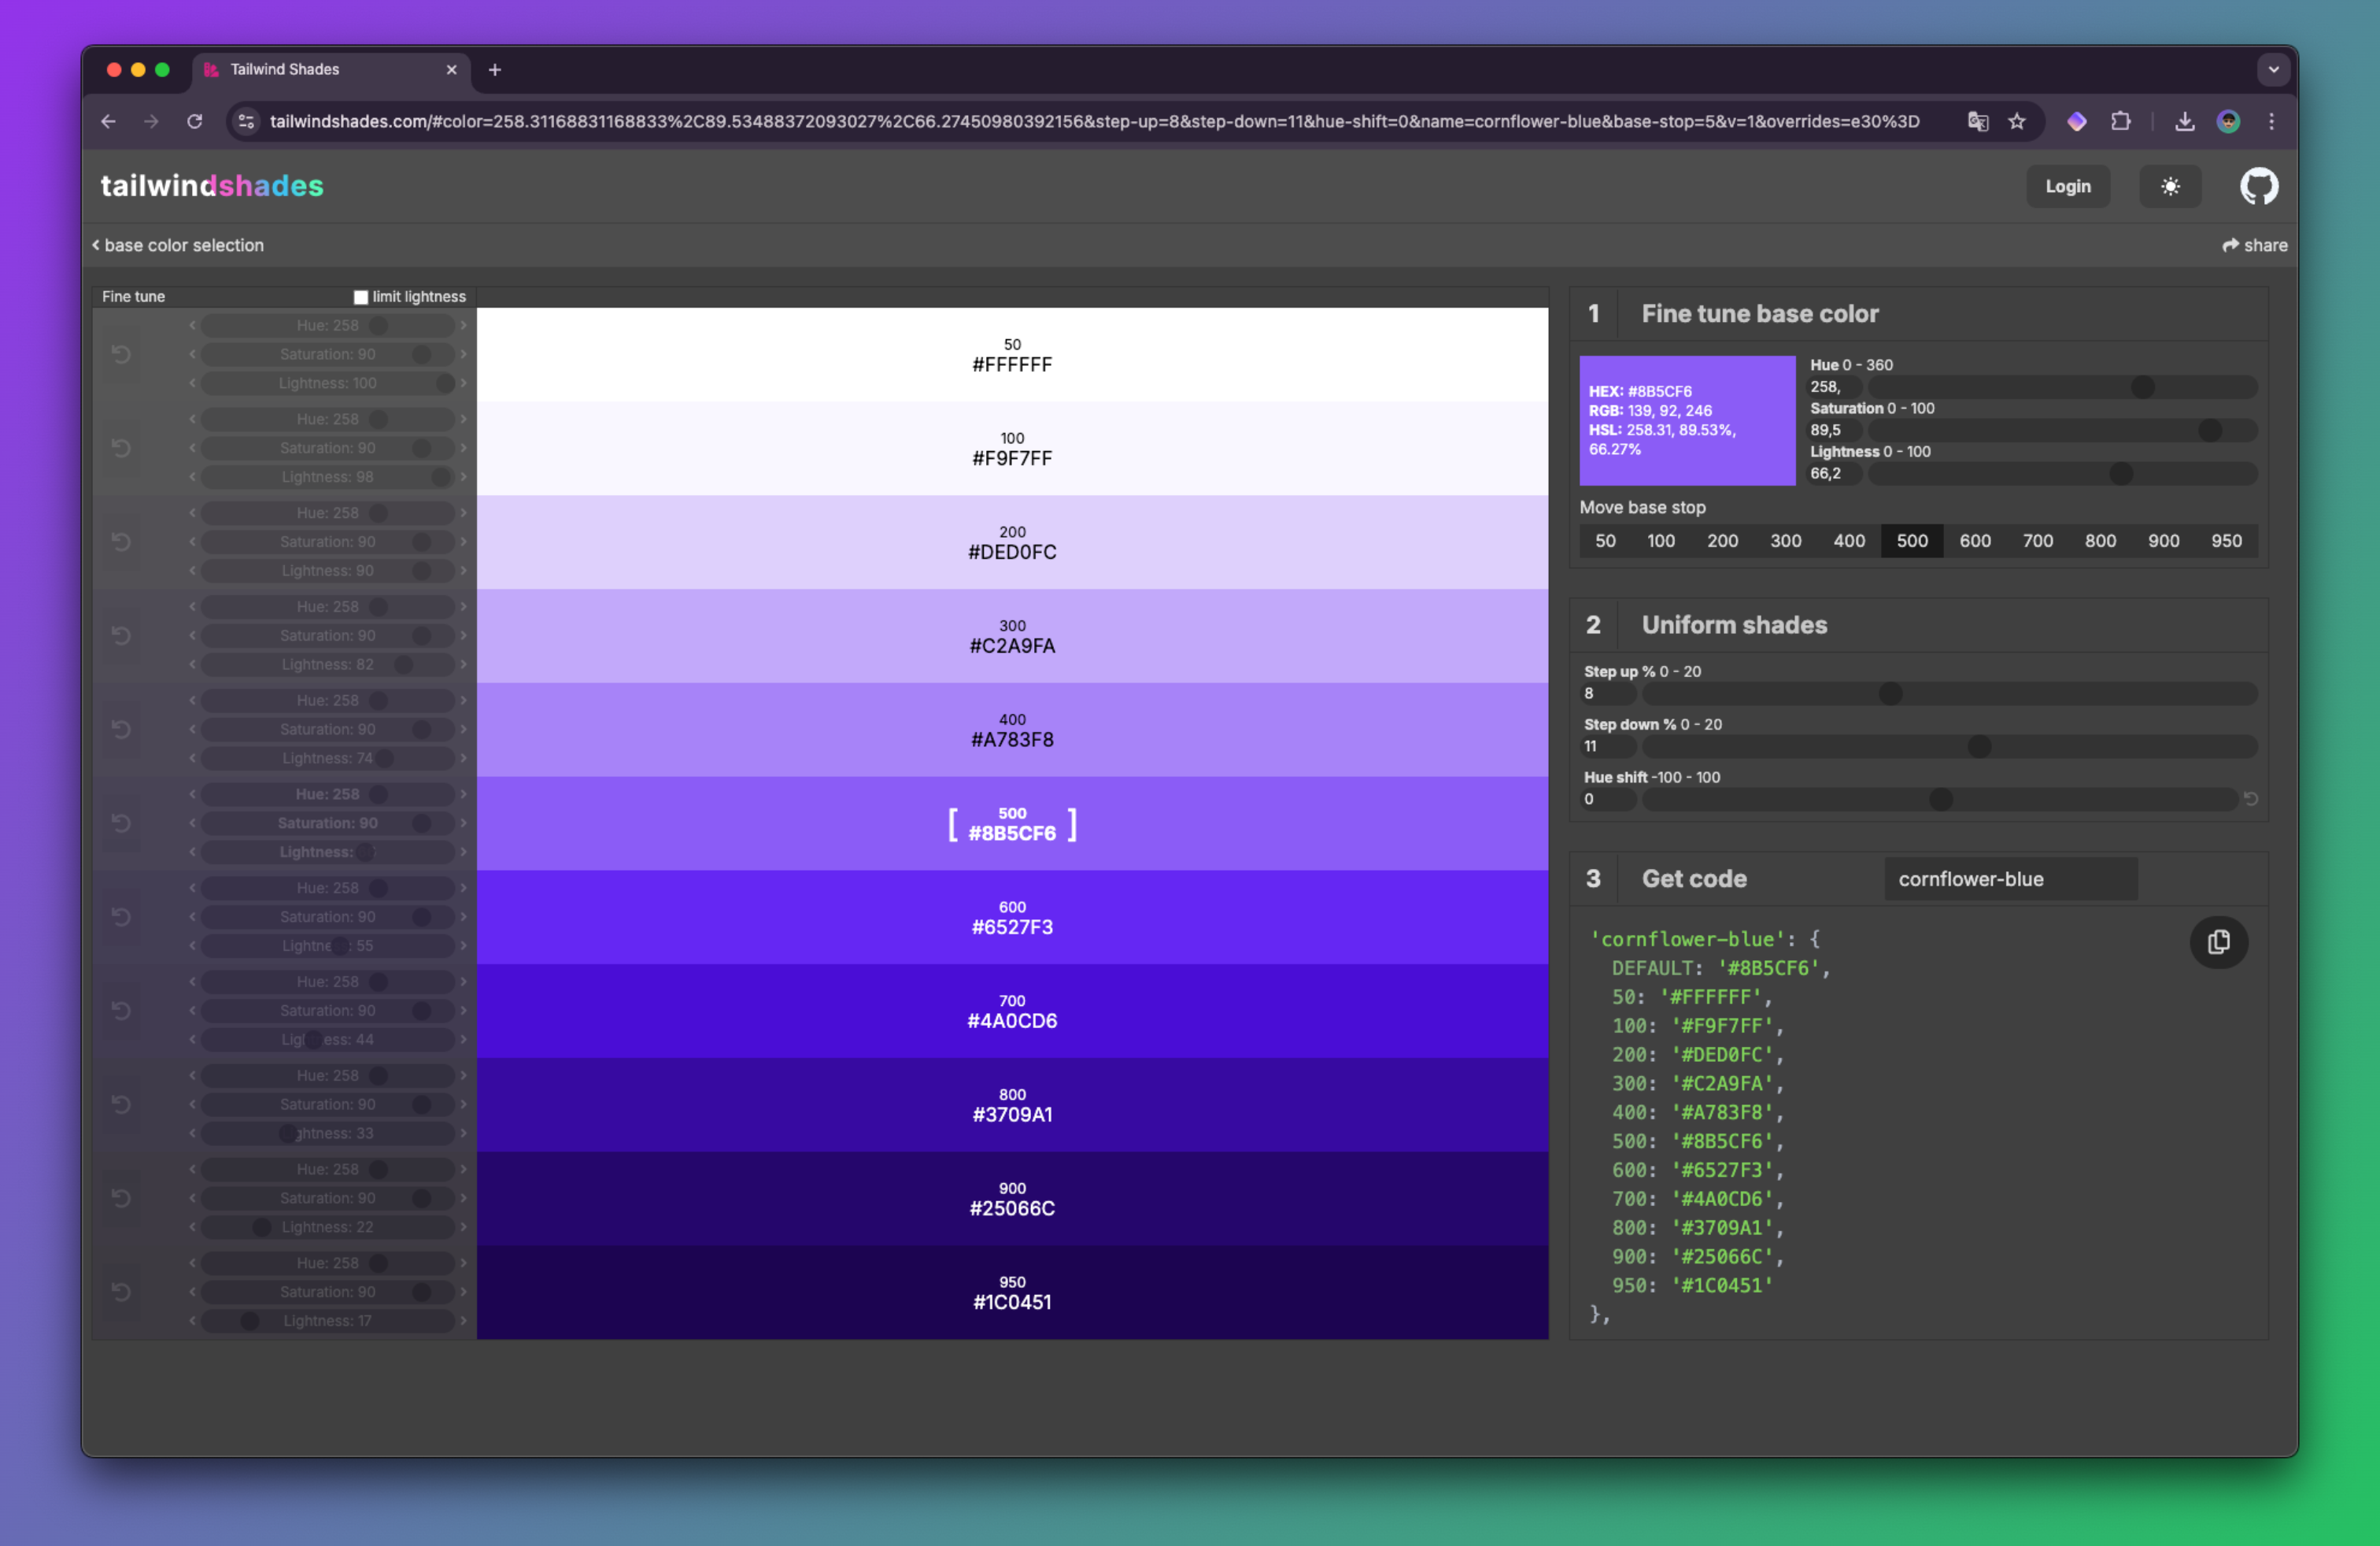Image resolution: width=2380 pixels, height=1546 pixels.
Task: Open the tailwindshades logo home link
Action: (x=212, y=186)
